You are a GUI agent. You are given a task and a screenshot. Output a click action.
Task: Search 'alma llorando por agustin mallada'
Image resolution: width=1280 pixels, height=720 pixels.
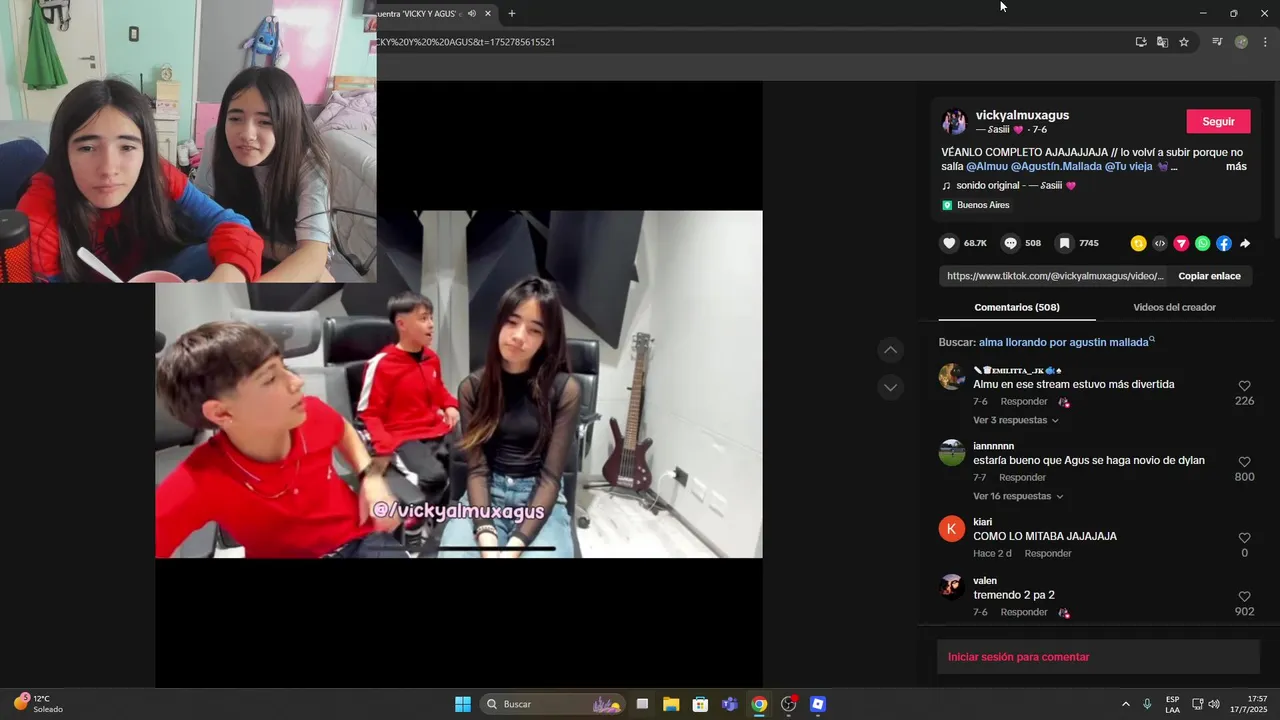pos(1064,342)
